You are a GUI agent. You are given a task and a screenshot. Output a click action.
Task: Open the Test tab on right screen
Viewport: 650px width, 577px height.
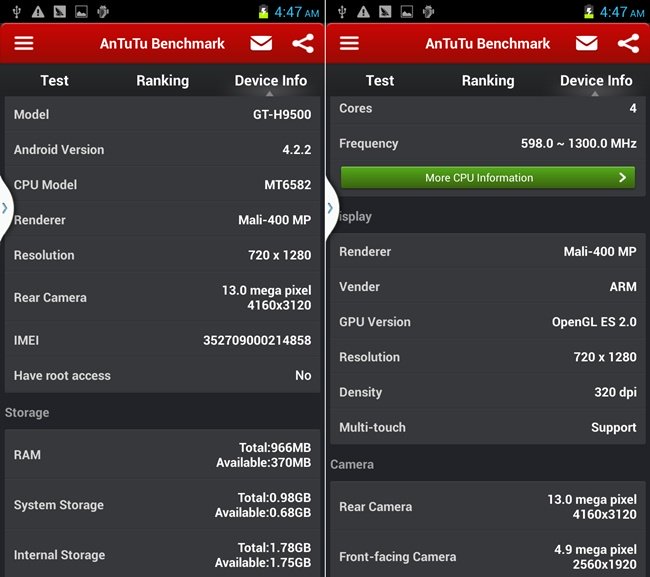point(380,81)
